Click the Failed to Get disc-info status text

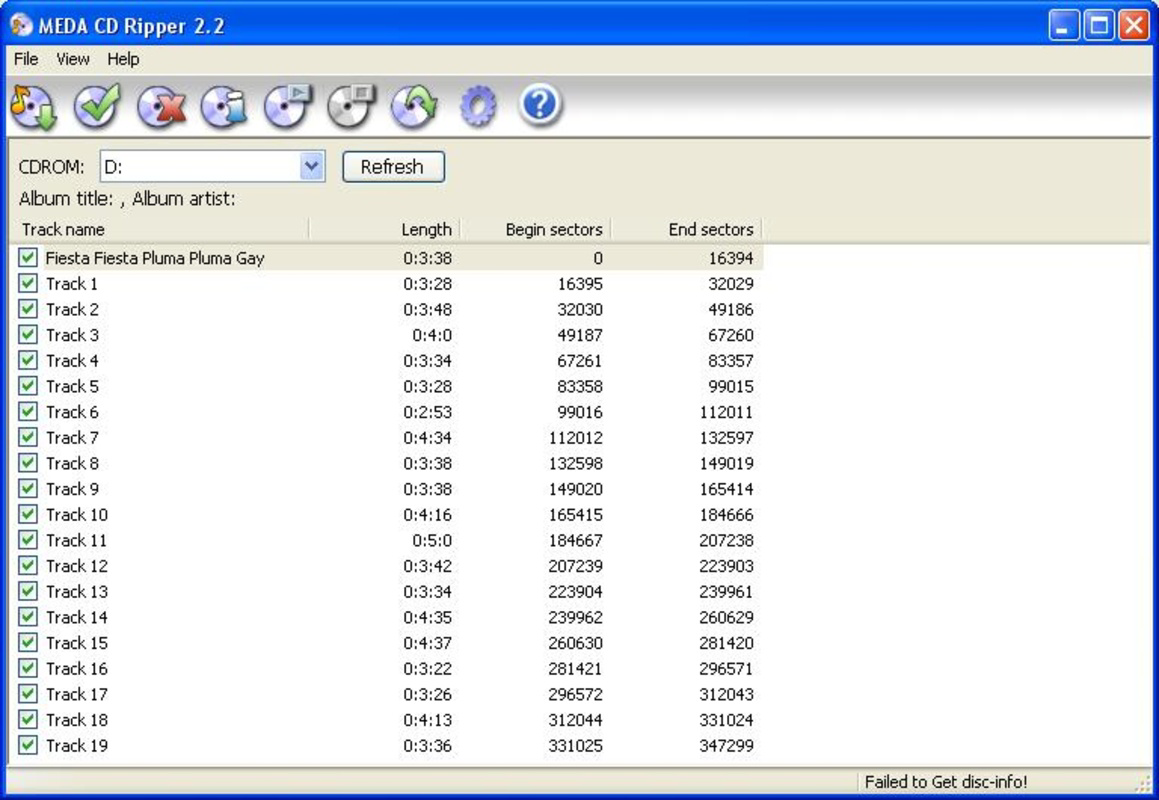click(x=945, y=782)
